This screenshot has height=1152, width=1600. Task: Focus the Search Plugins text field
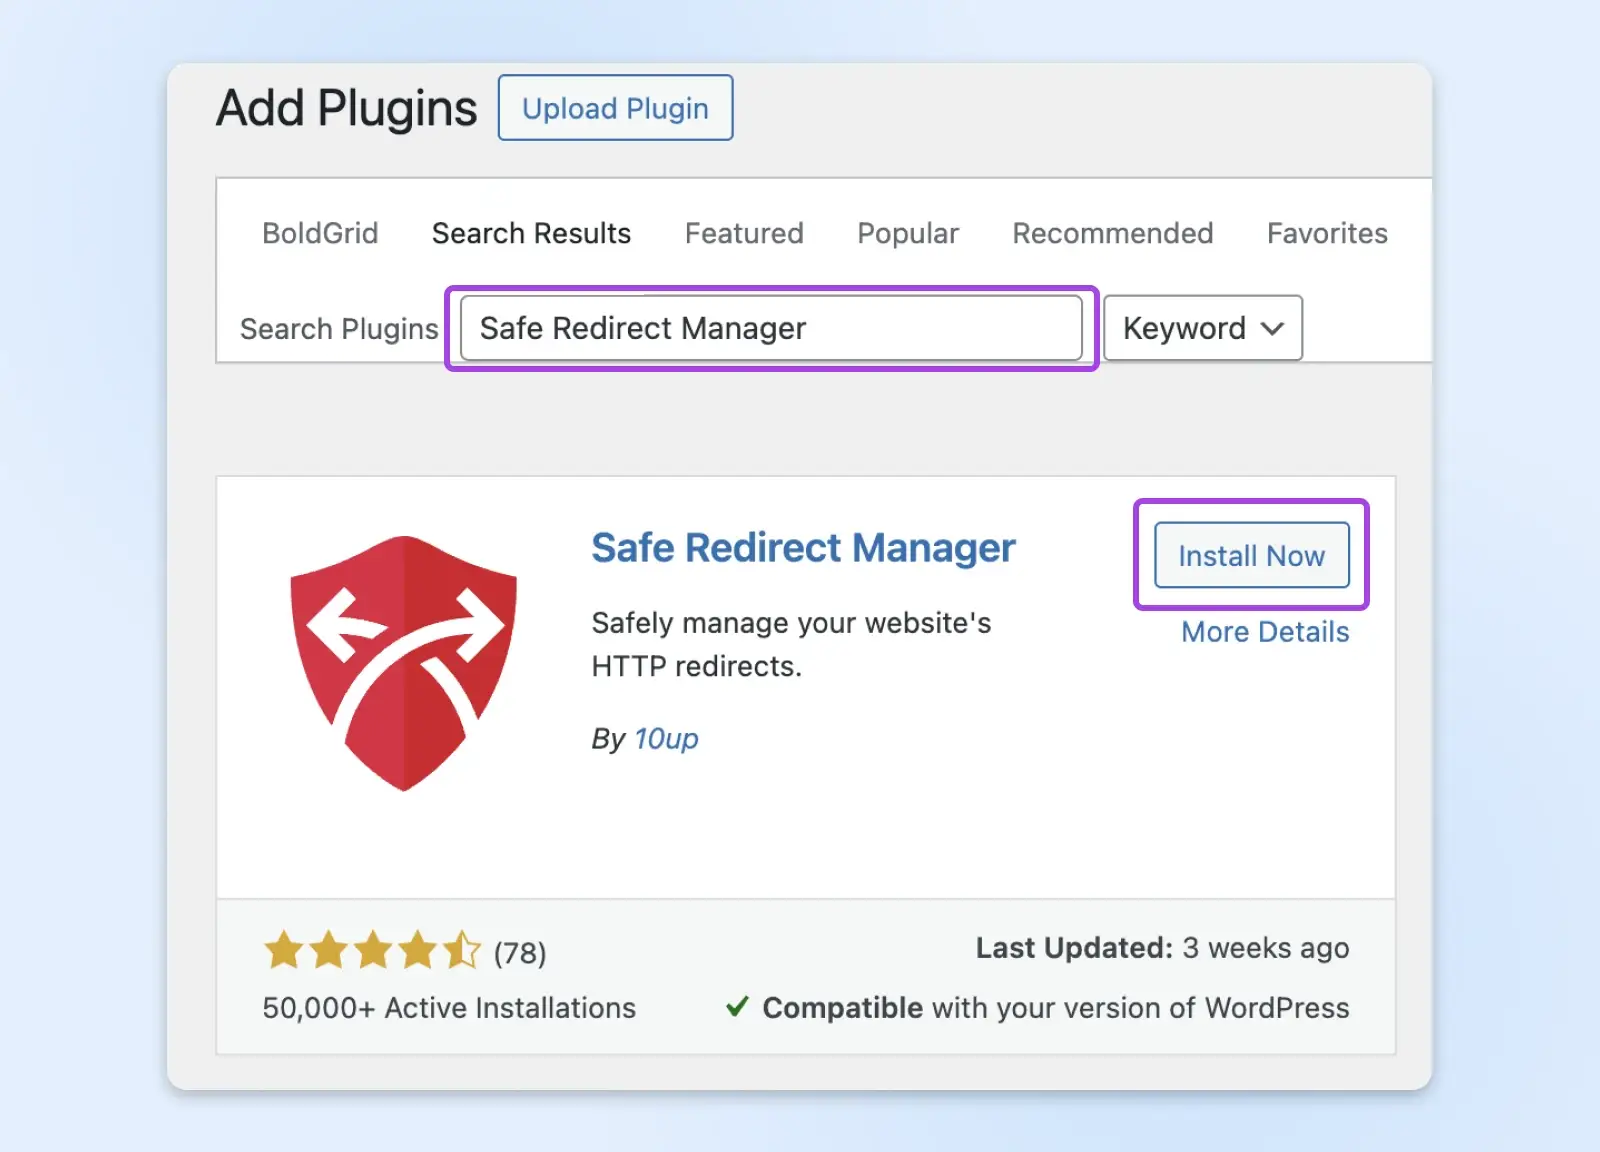pyautogui.click(x=771, y=328)
